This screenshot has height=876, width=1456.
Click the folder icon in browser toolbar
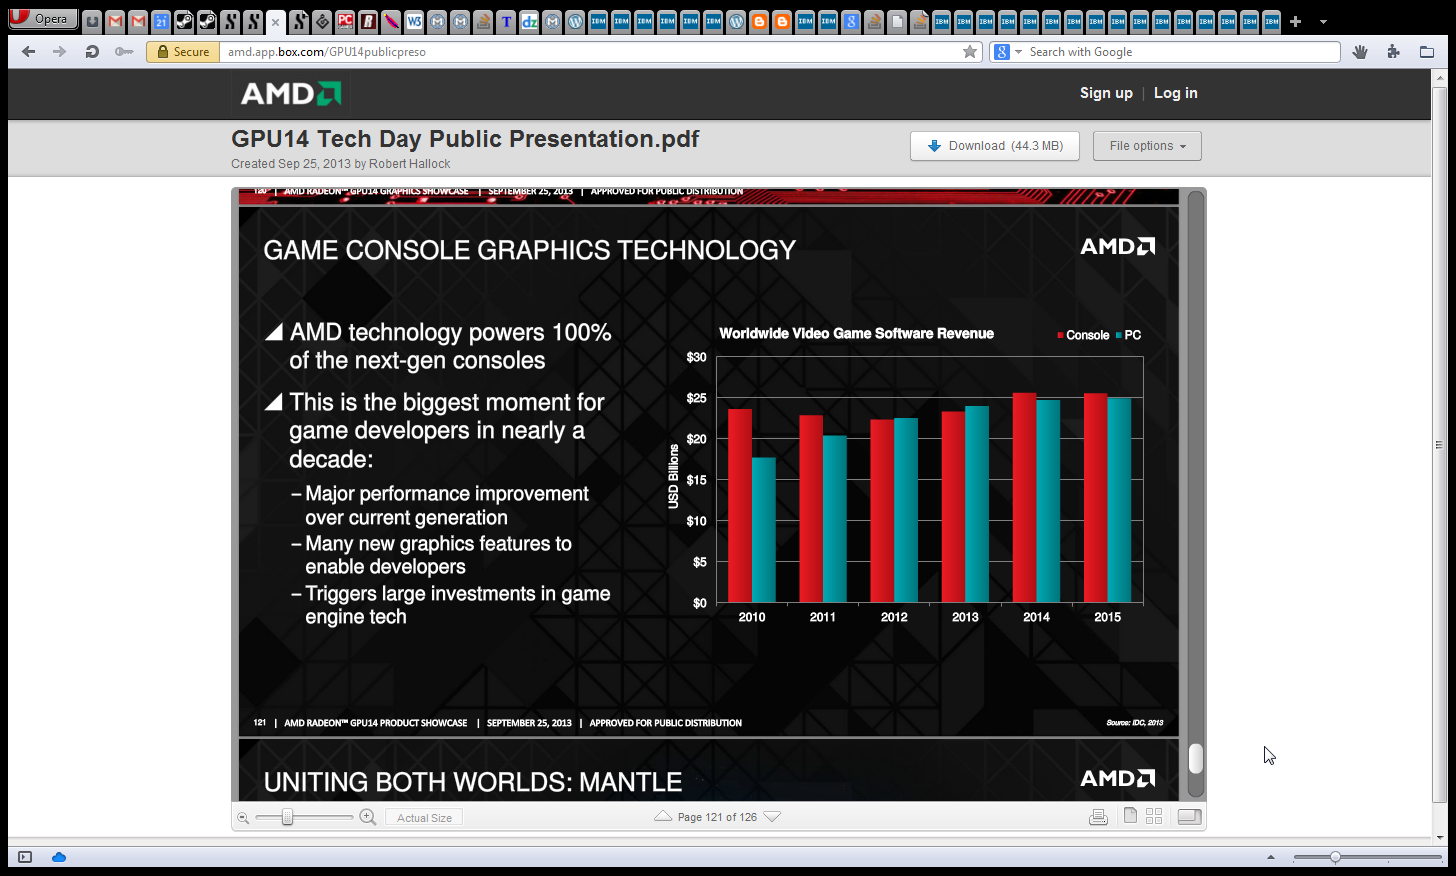(x=1427, y=52)
